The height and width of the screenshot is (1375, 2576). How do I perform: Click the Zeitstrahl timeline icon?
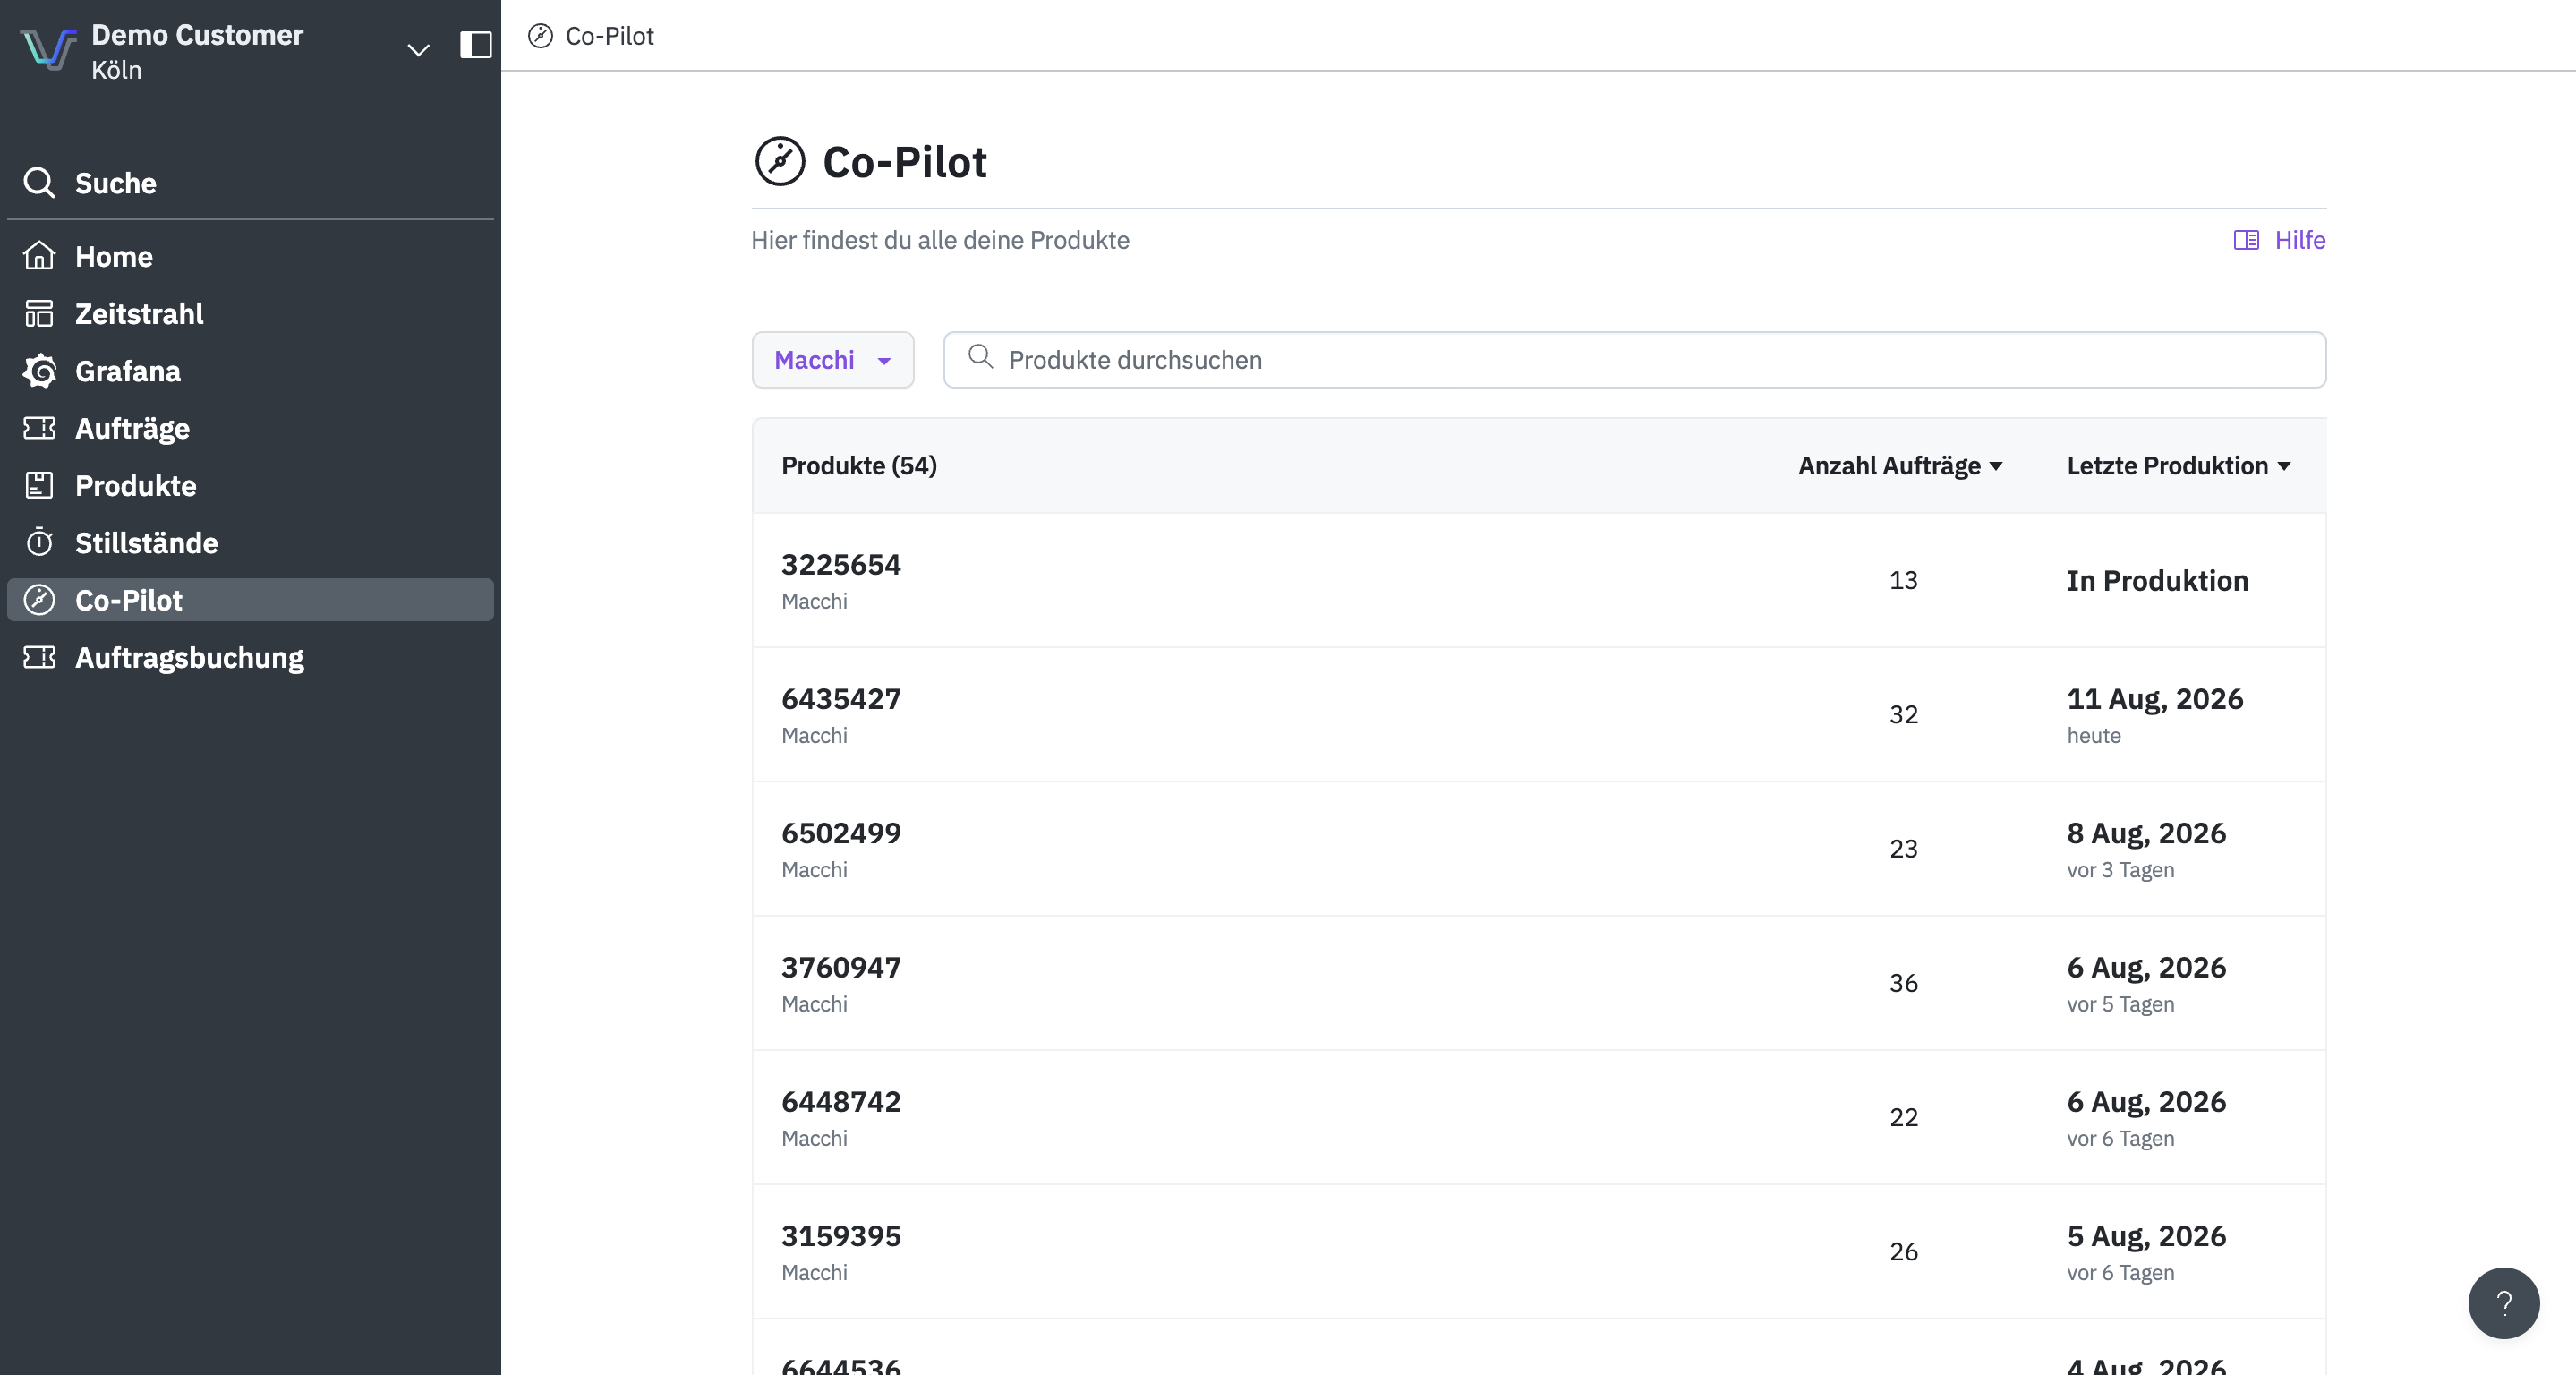(39, 314)
